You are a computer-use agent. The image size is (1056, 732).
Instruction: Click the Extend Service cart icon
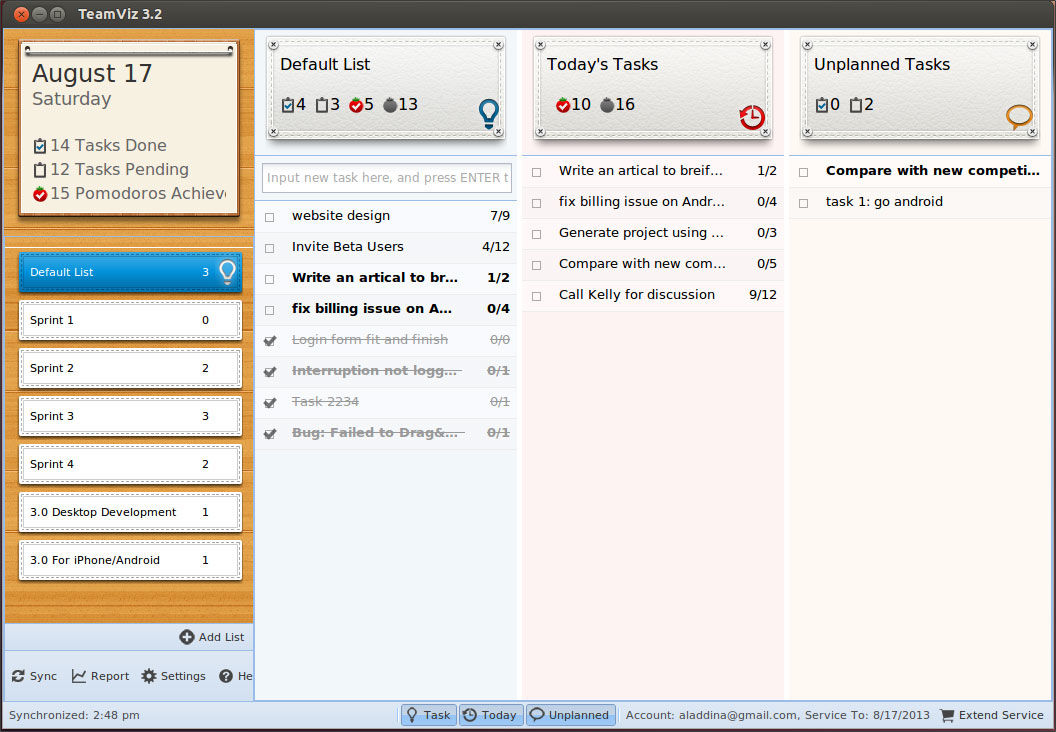(x=947, y=715)
